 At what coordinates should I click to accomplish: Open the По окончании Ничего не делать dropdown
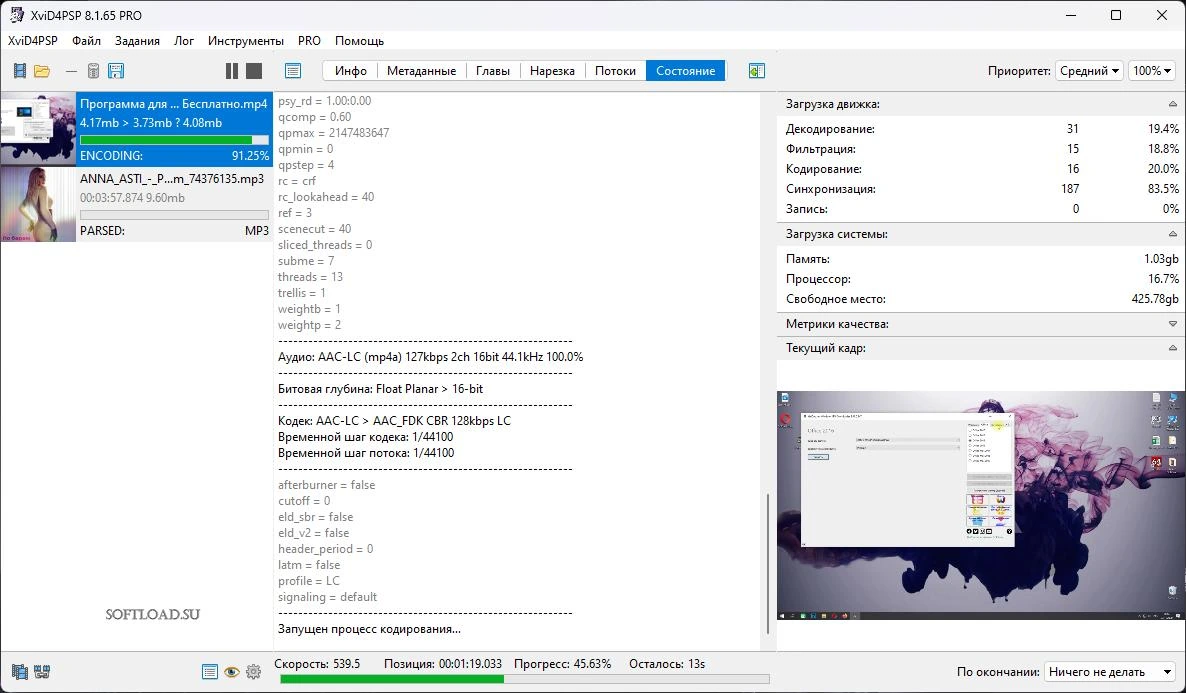pyautogui.click(x=1110, y=672)
